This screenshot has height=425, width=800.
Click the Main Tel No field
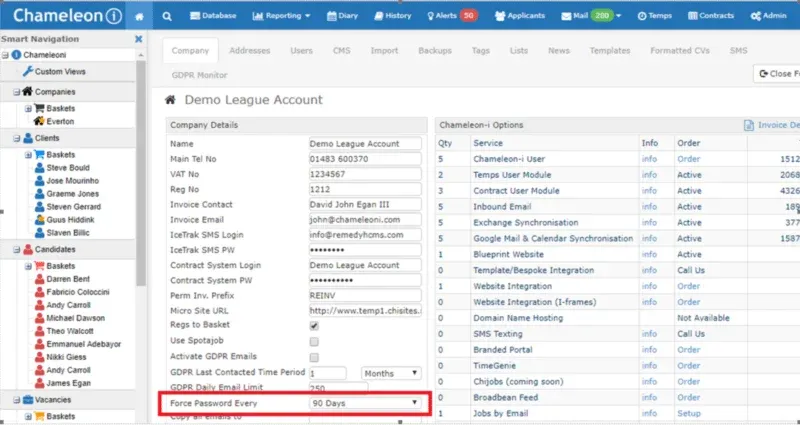(x=365, y=158)
